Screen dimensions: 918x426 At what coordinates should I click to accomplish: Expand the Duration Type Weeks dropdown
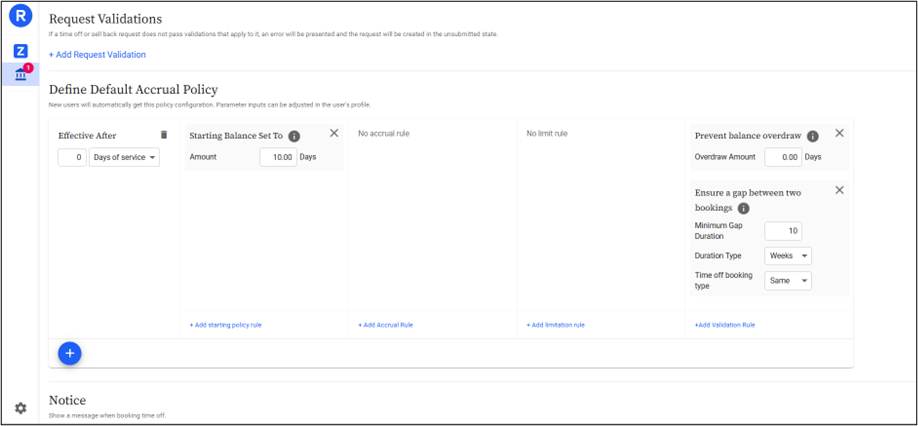click(788, 256)
